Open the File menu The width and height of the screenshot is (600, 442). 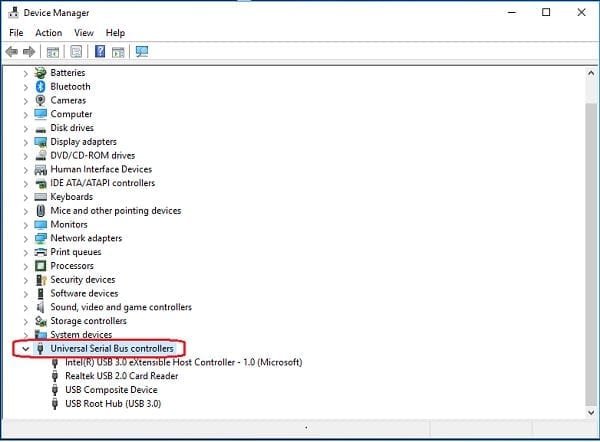pyautogui.click(x=16, y=33)
